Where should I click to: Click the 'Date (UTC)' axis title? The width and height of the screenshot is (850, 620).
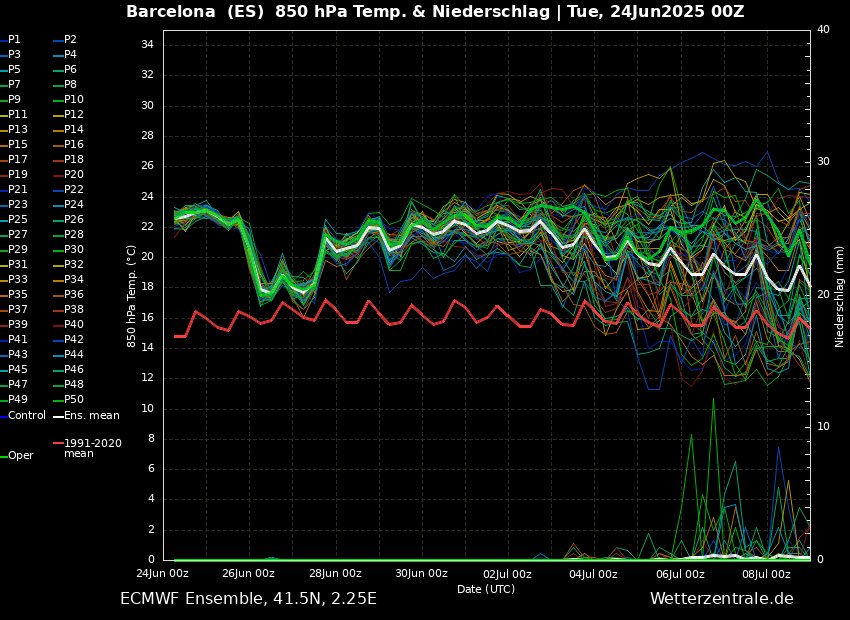486,589
